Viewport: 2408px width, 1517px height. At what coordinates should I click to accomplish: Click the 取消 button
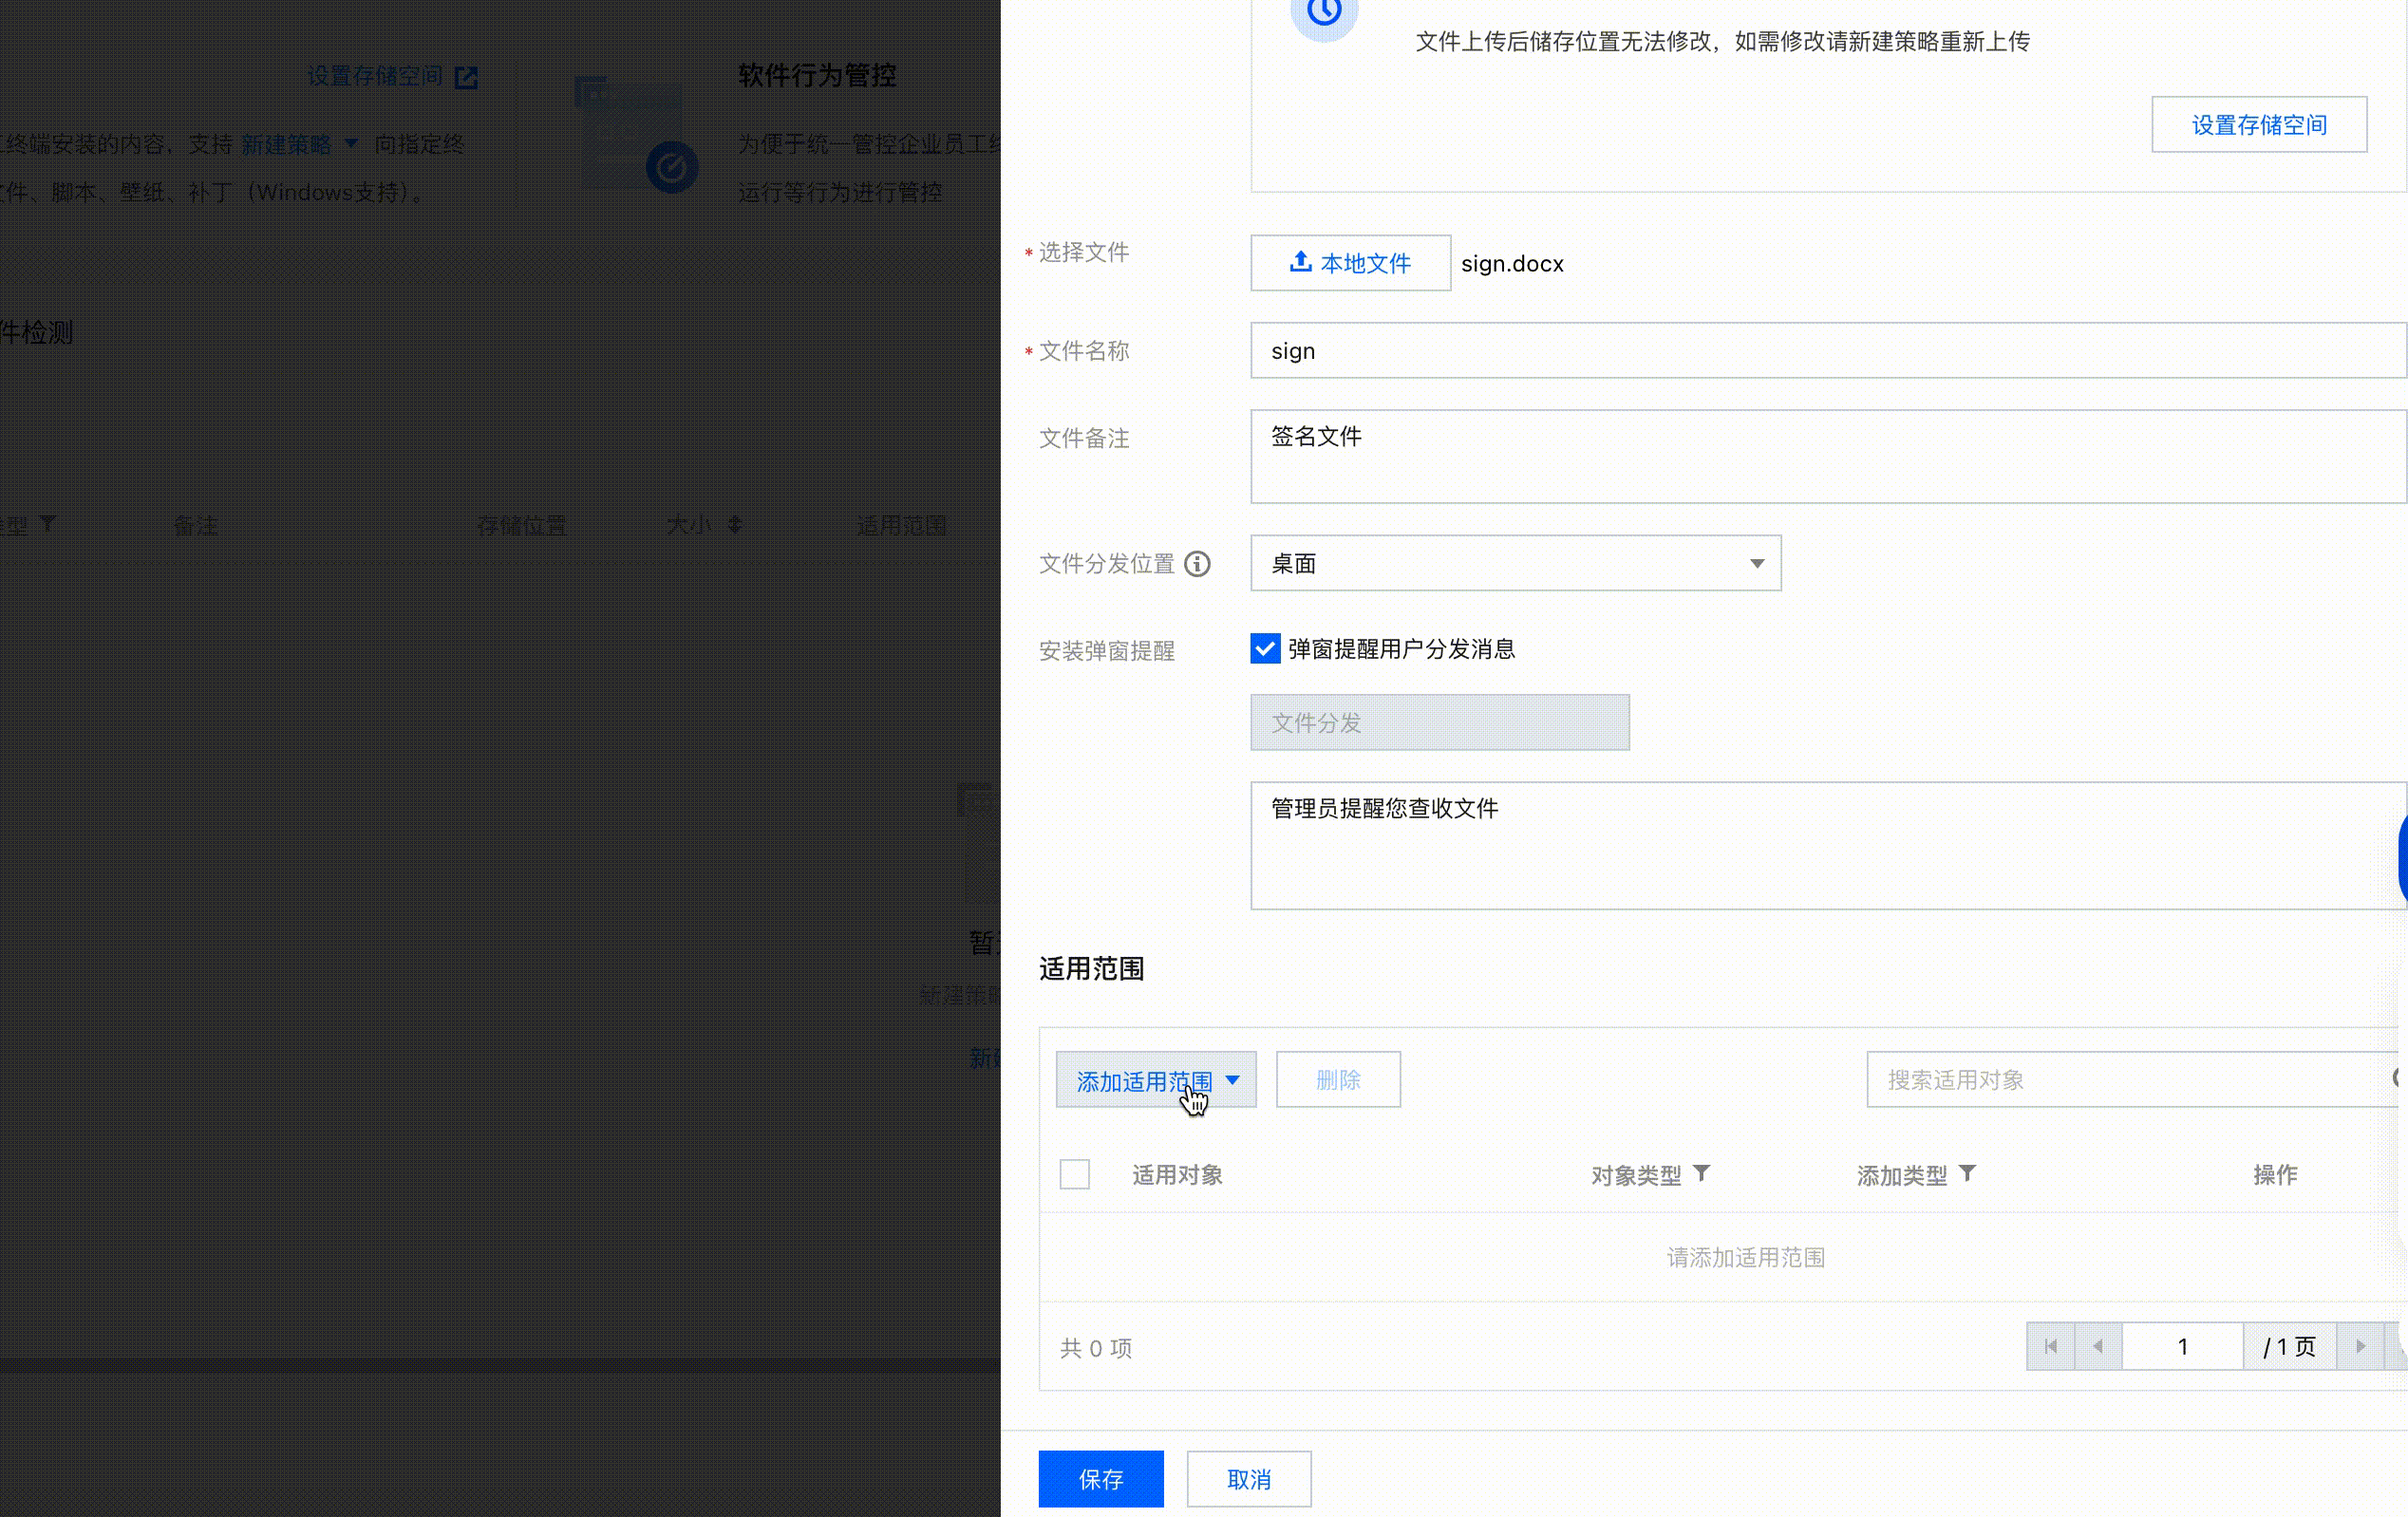[1248, 1479]
